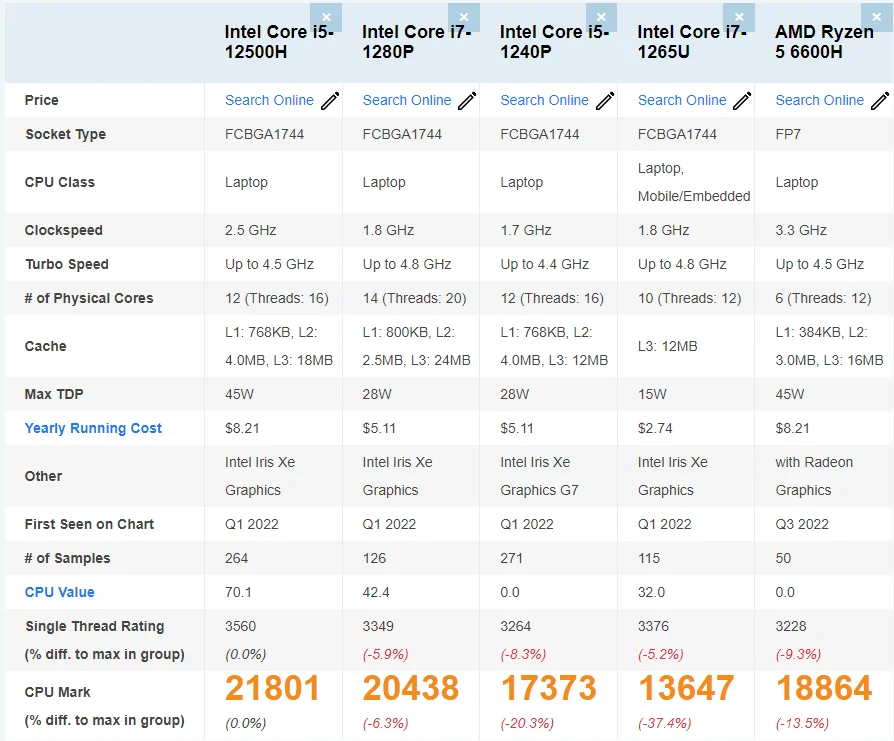Edit price pencil icon for i7-1265U
This screenshot has width=894, height=741.
coord(742,101)
